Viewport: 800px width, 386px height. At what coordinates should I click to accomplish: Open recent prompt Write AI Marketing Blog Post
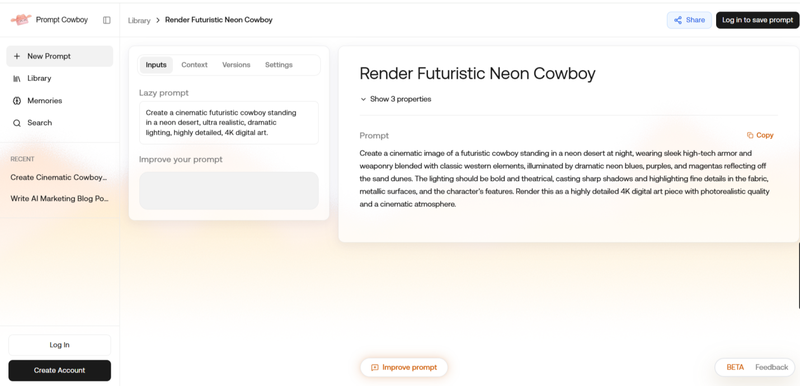click(59, 198)
